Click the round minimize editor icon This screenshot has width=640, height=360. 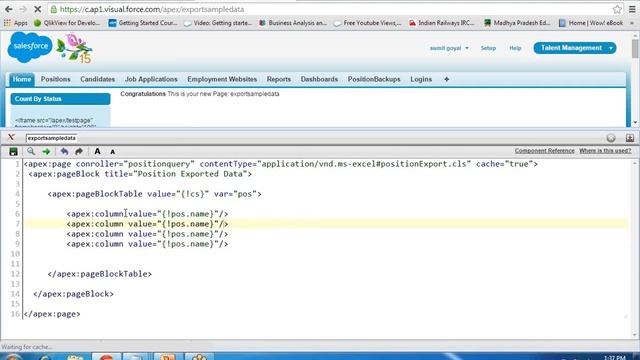(x=611, y=138)
